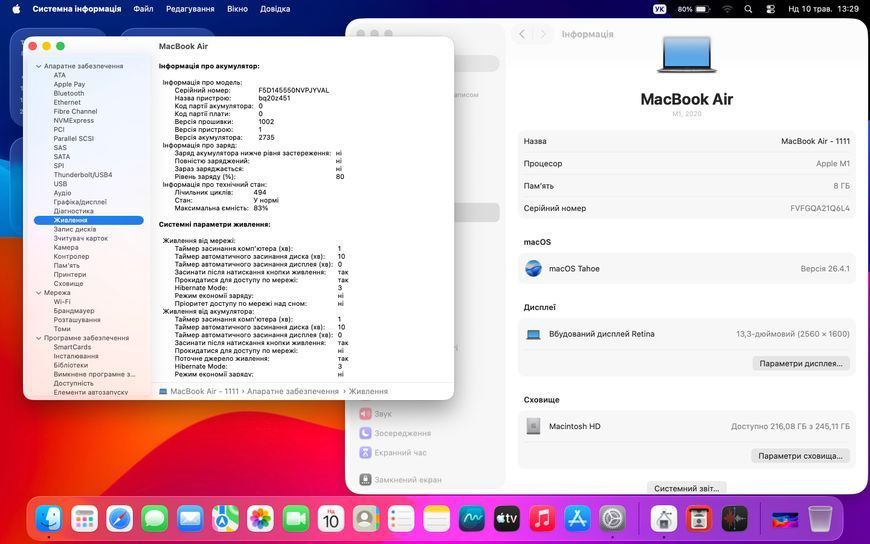Image resolution: width=870 pixels, height=544 pixels.
Task: Select Діагностика in sidebar
Action: tap(73, 211)
